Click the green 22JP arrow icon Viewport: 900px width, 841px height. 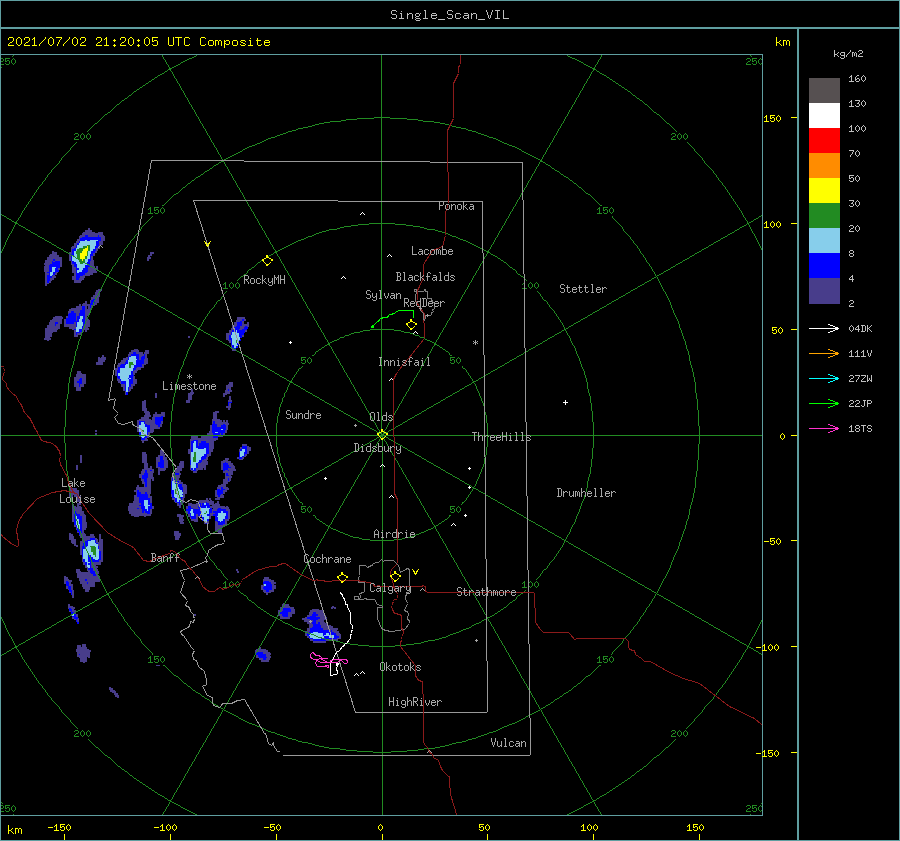[824, 404]
